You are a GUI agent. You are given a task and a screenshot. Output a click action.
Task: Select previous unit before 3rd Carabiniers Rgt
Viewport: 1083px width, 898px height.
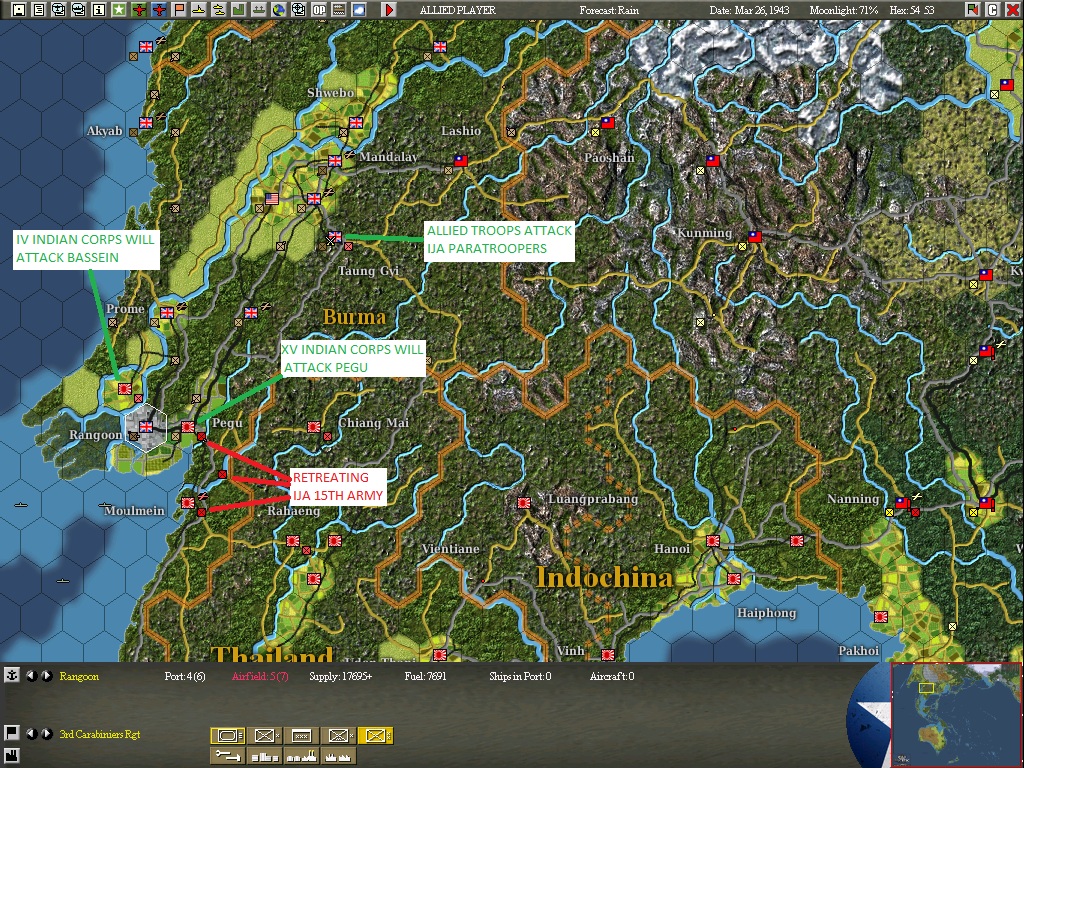click(31, 734)
